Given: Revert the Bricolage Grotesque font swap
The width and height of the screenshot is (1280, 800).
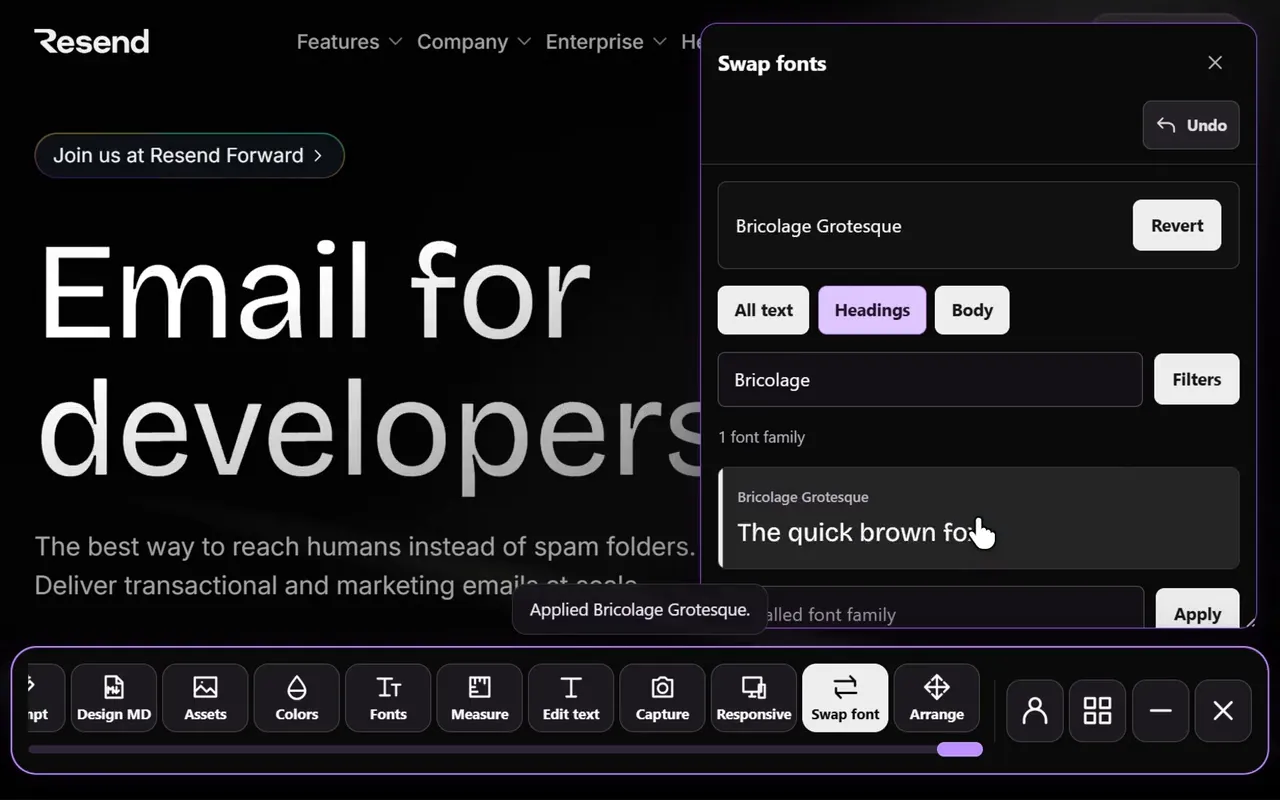Looking at the screenshot, I should [1177, 225].
